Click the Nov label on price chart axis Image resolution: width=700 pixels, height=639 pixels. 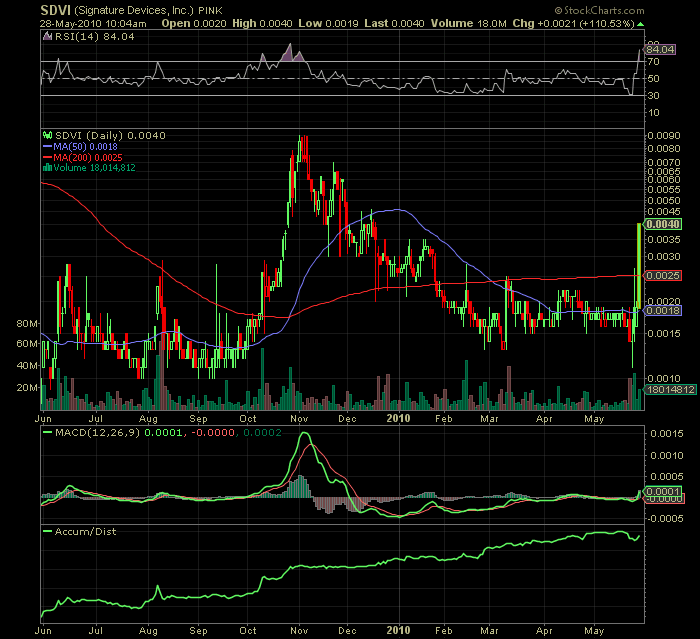[299, 419]
